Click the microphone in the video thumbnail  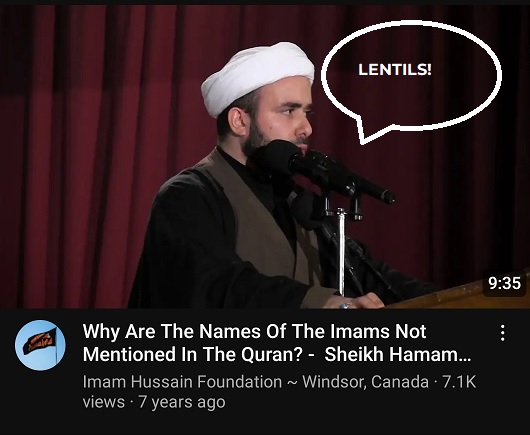point(324,171)
